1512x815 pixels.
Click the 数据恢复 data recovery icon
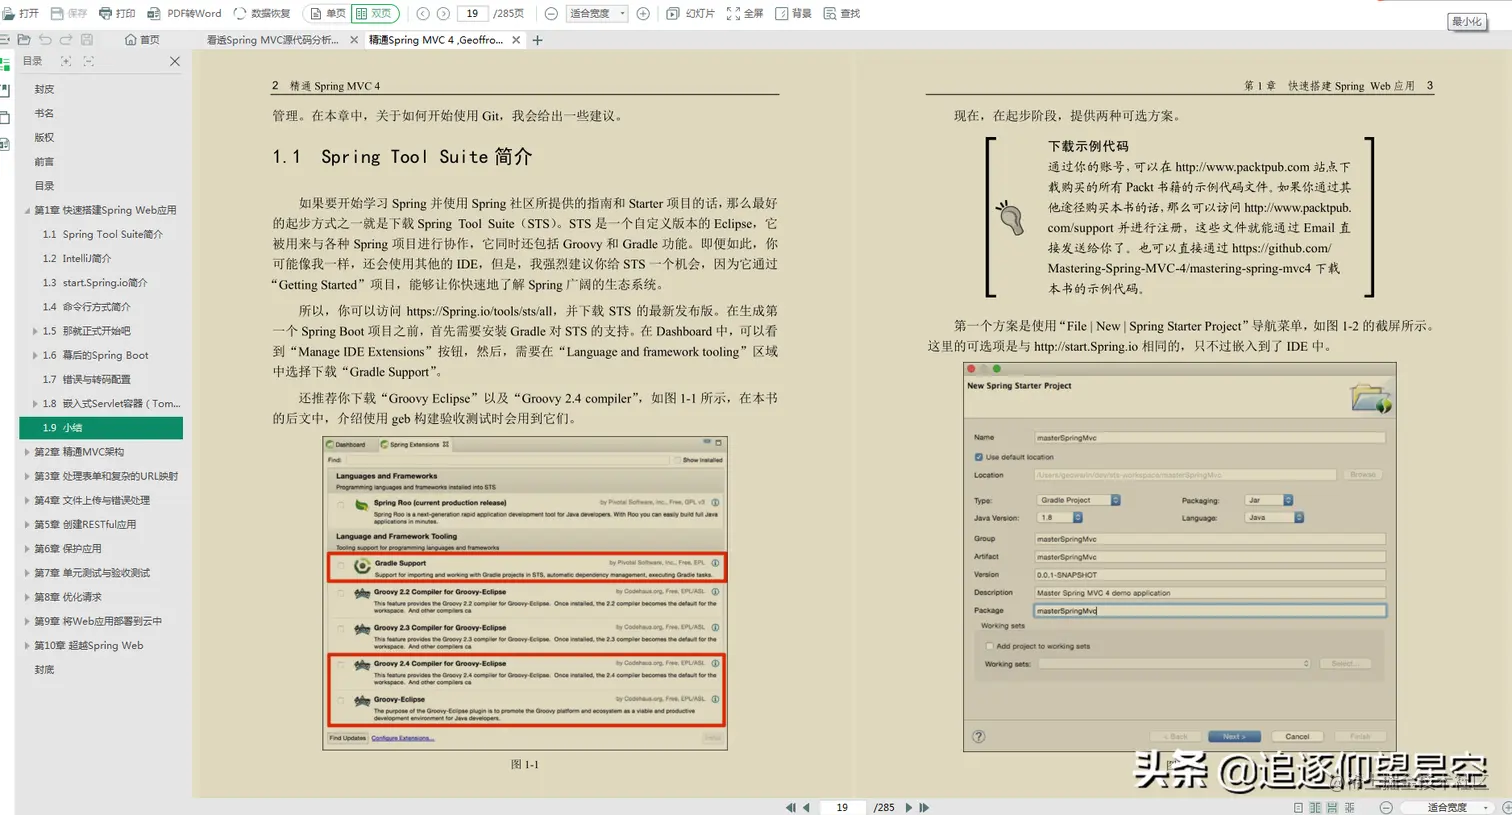262,13
